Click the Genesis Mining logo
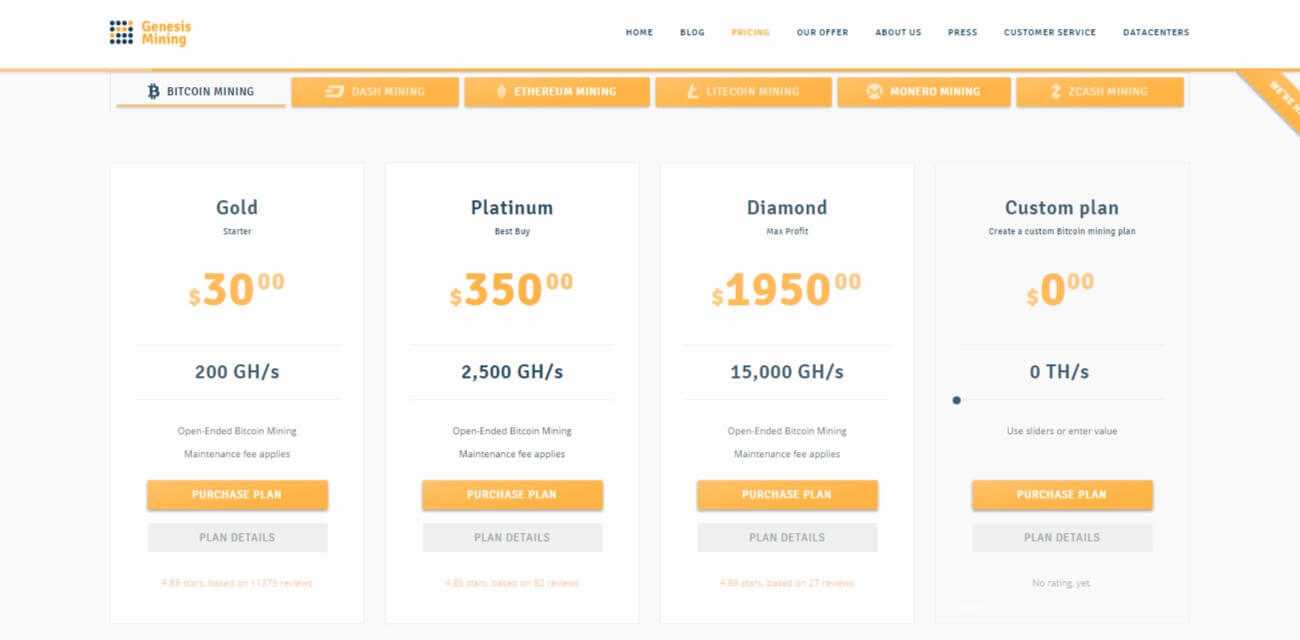 [x=150, y=32]
